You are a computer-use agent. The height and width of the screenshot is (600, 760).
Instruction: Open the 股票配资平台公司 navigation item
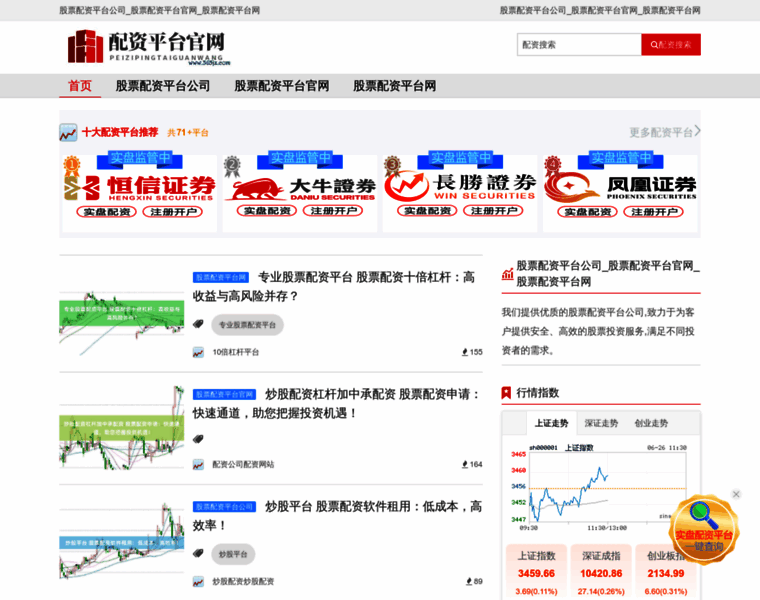click(x=162, y=86)
